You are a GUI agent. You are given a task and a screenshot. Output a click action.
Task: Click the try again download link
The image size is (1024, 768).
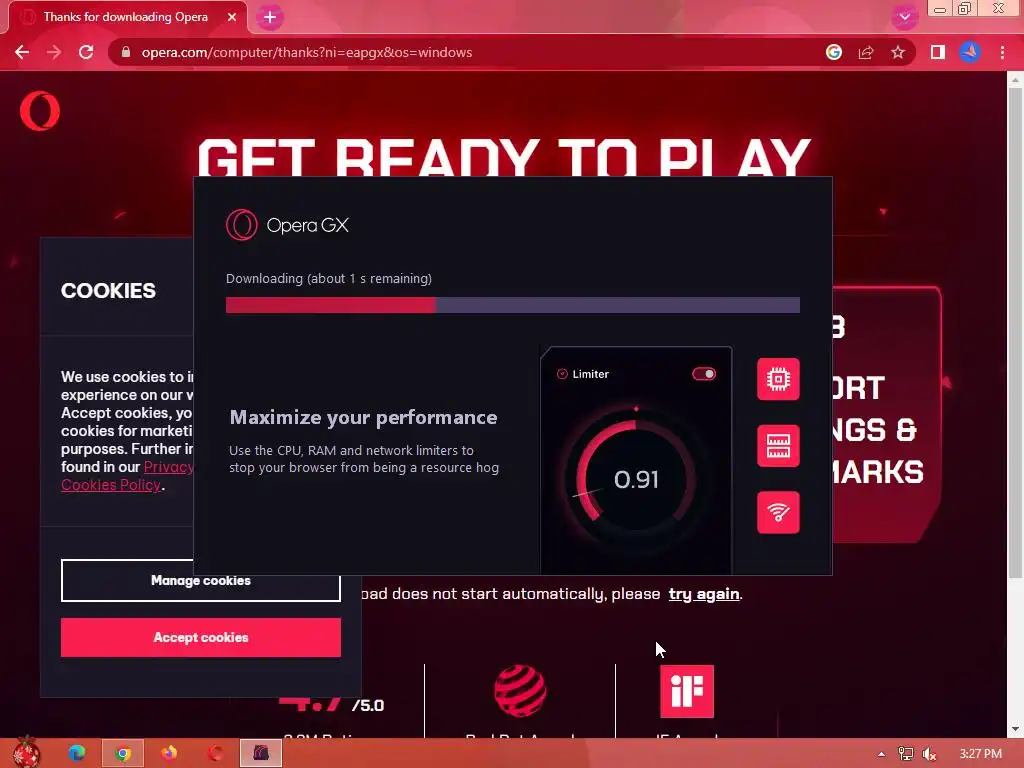[704, 594]
